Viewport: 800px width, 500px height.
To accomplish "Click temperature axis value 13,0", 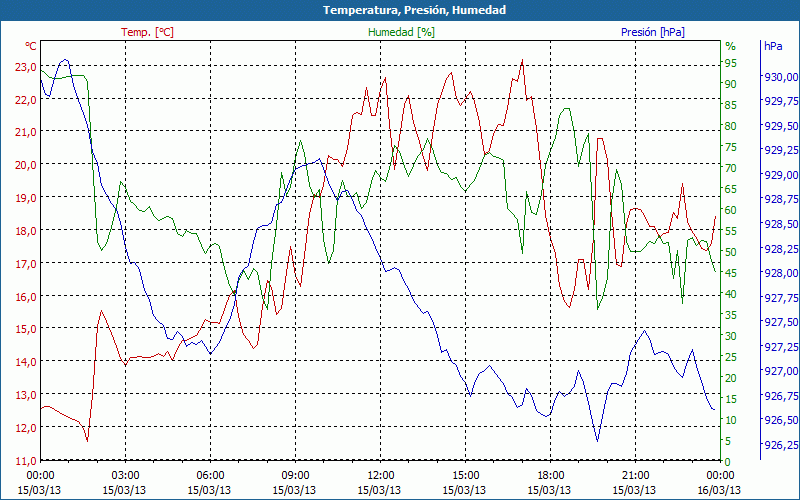I will point(26,395).
